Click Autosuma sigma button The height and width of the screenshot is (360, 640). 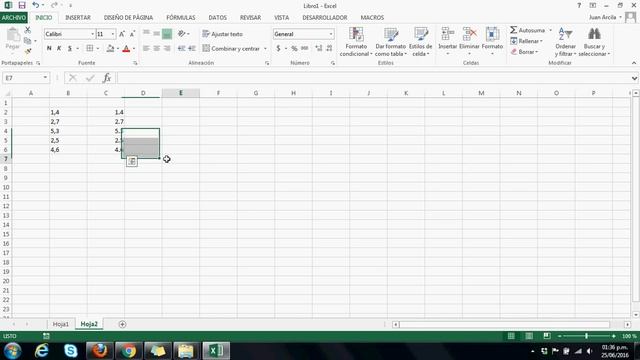coord(527,30)
